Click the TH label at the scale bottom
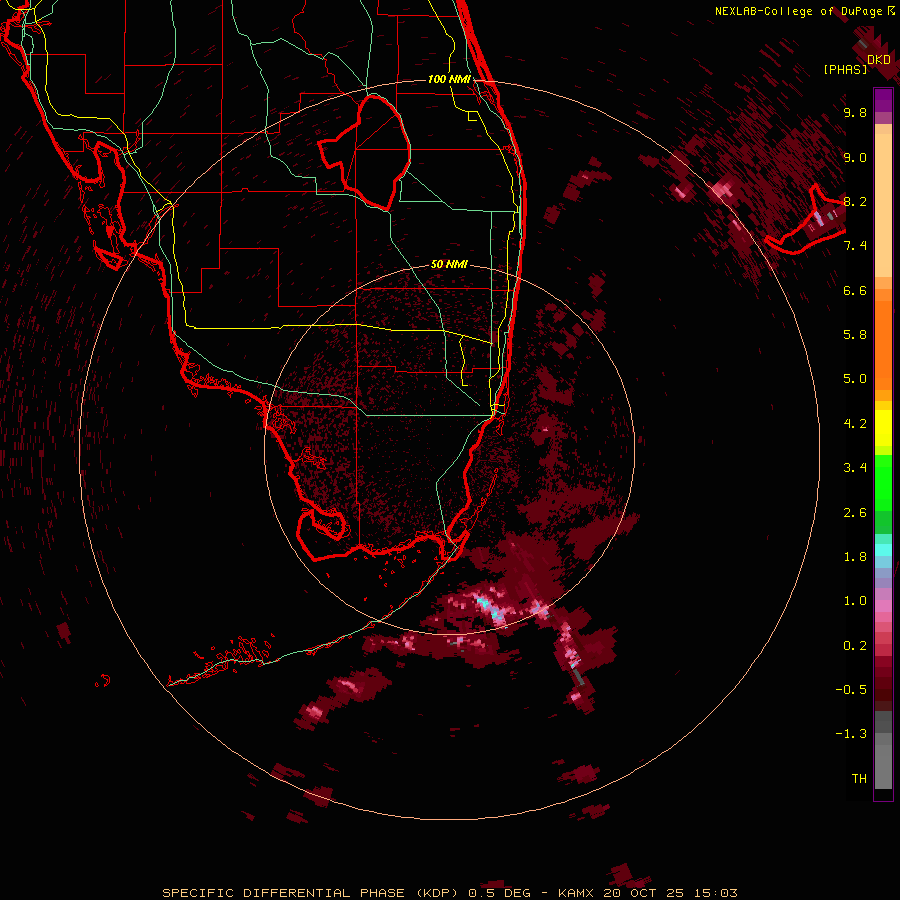The width and height of the screenshot is (900, 900). click(x=859, y=779)
